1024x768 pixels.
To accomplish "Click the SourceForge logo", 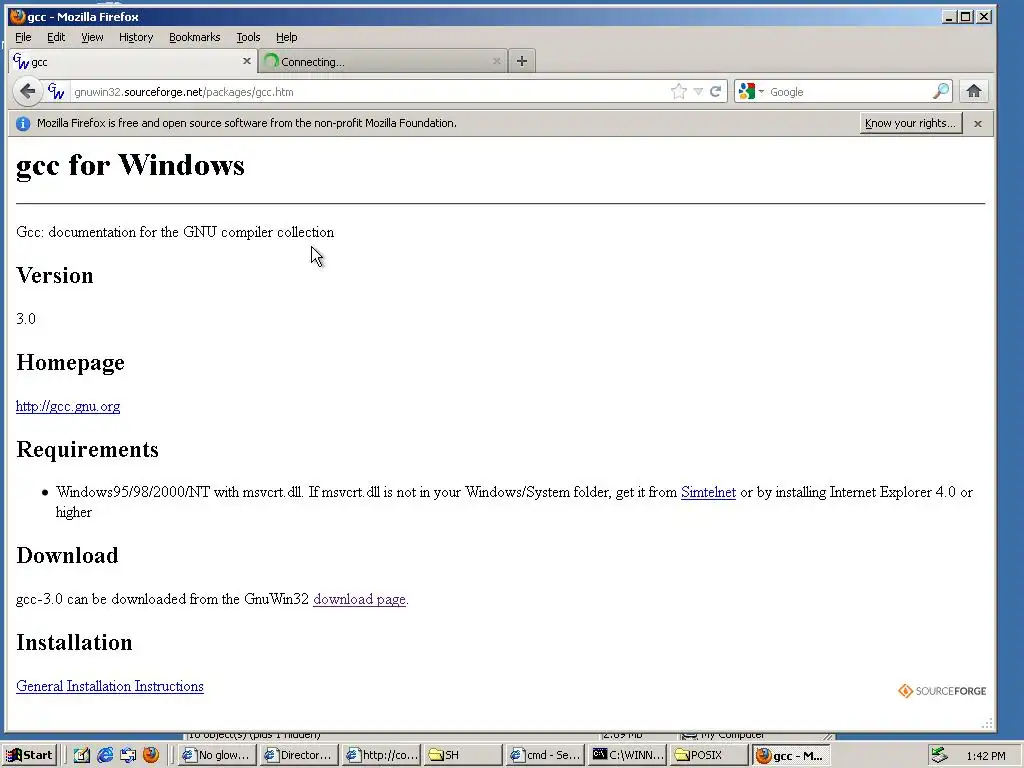I will pyautogui.click(x=942, y=691).
